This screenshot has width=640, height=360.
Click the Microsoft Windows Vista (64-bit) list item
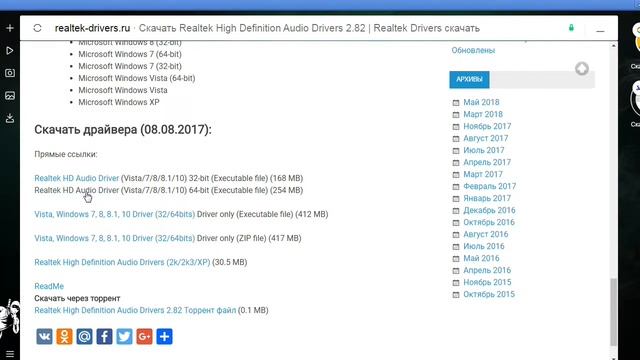(137, 78)
